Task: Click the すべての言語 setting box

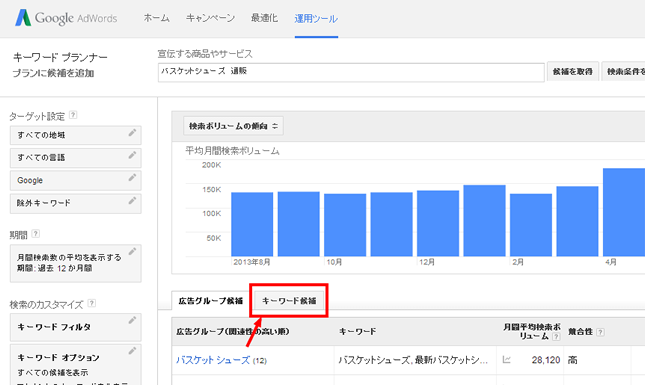Action: [x=76, y=158]
